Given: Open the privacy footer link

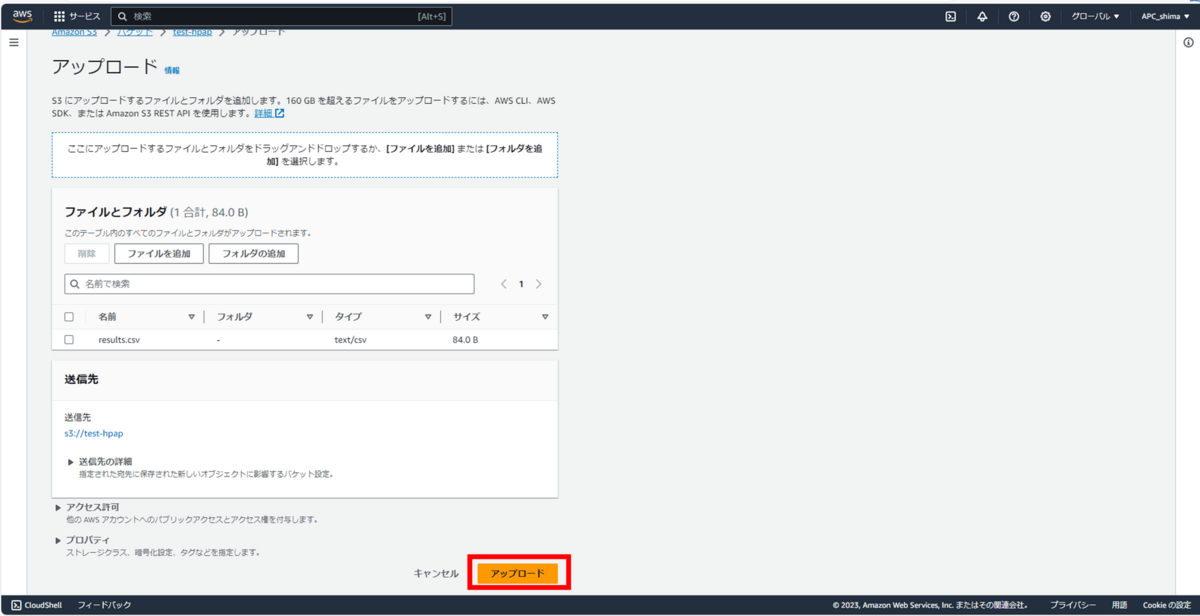Looking at the screenshot, I should (1073, 605).
